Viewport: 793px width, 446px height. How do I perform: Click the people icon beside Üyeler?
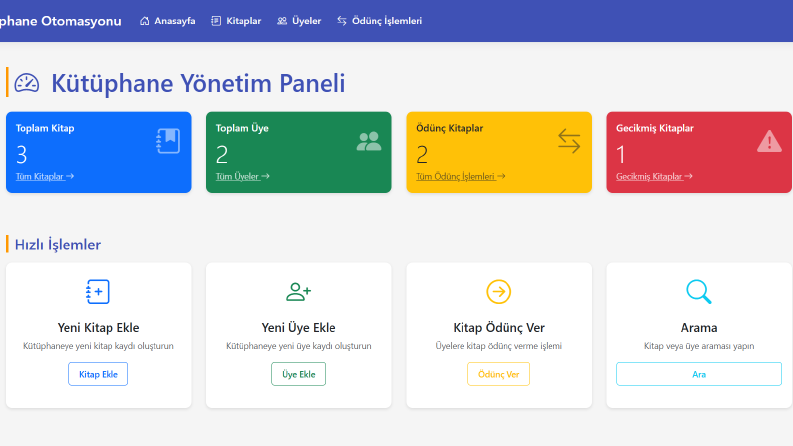pos(282,21)
